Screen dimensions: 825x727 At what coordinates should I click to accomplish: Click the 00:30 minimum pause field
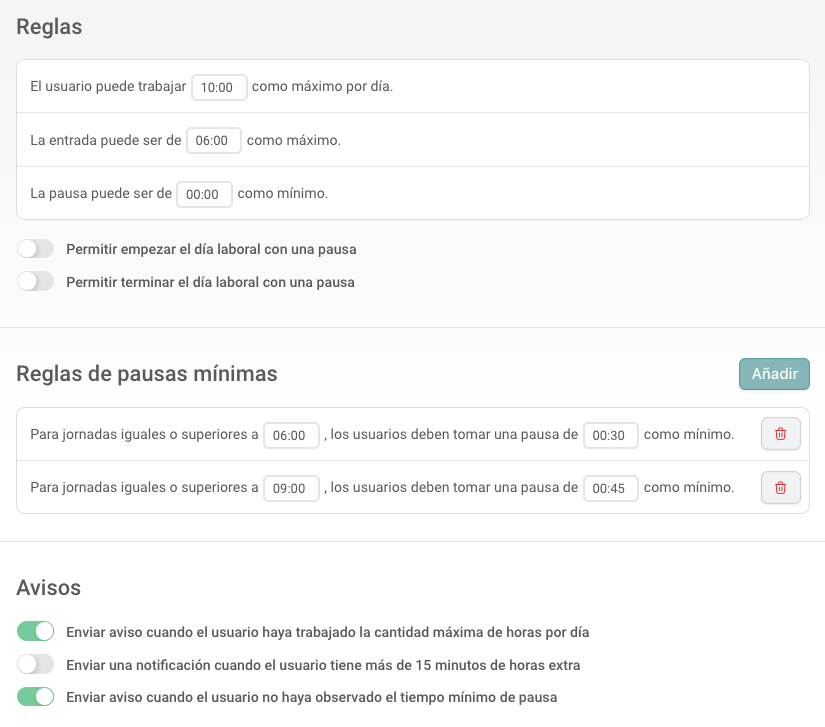pyautogui.click(x=610, y=435)
